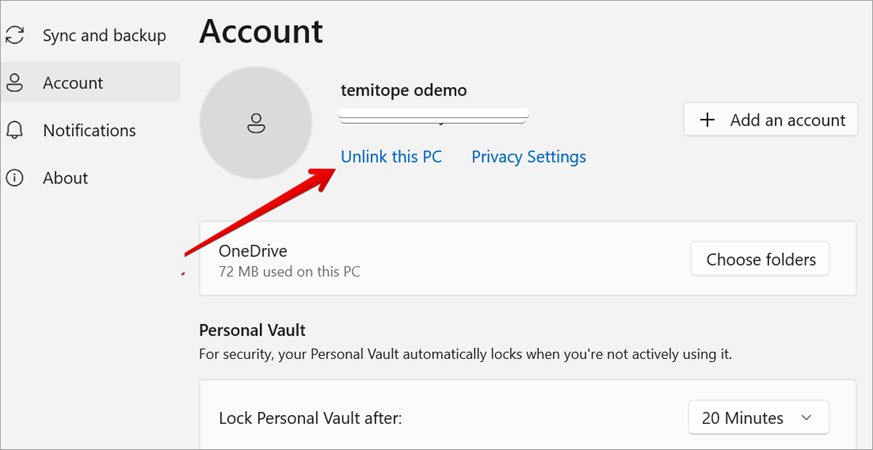873x450 pixels.
Task: Open the Sync and backup section
Action: (104, 36)
